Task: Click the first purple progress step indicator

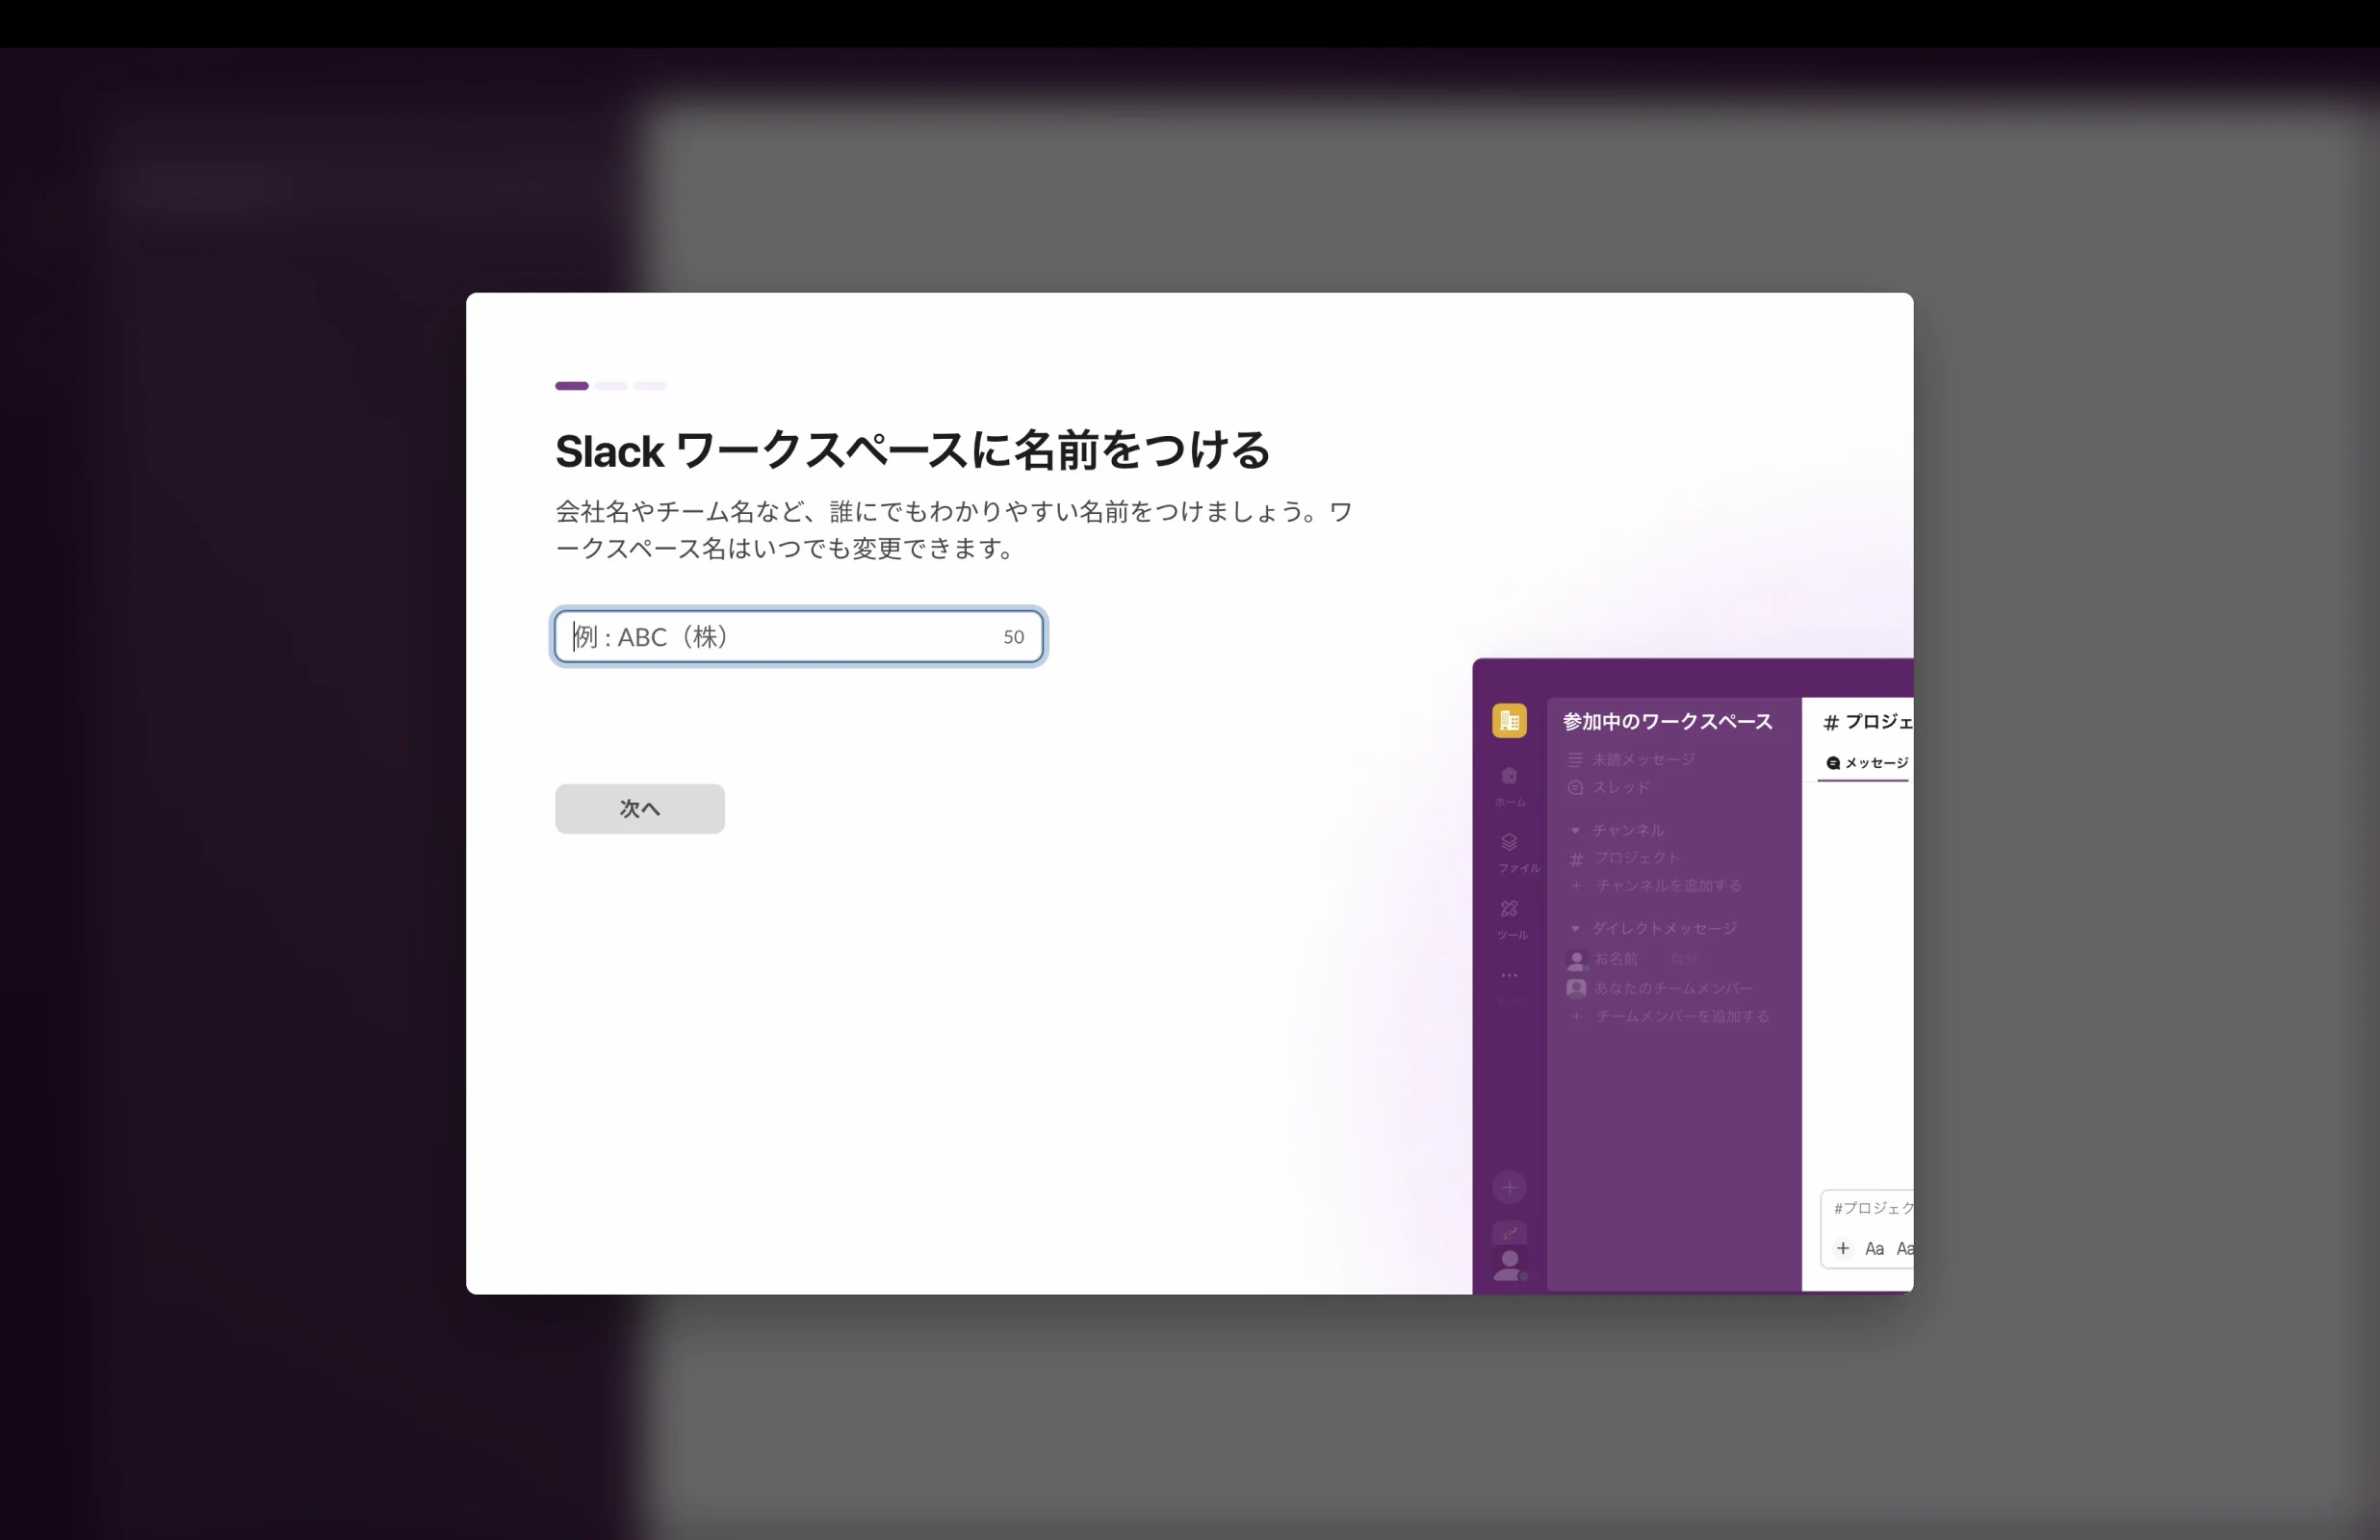Action: (572, 385)
